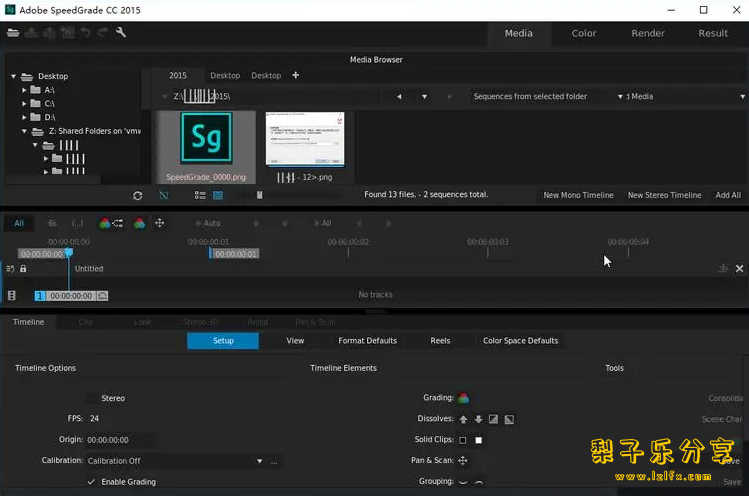749x496 pixels.
Task: Expand the A:\ drive node
Action: 24,90
